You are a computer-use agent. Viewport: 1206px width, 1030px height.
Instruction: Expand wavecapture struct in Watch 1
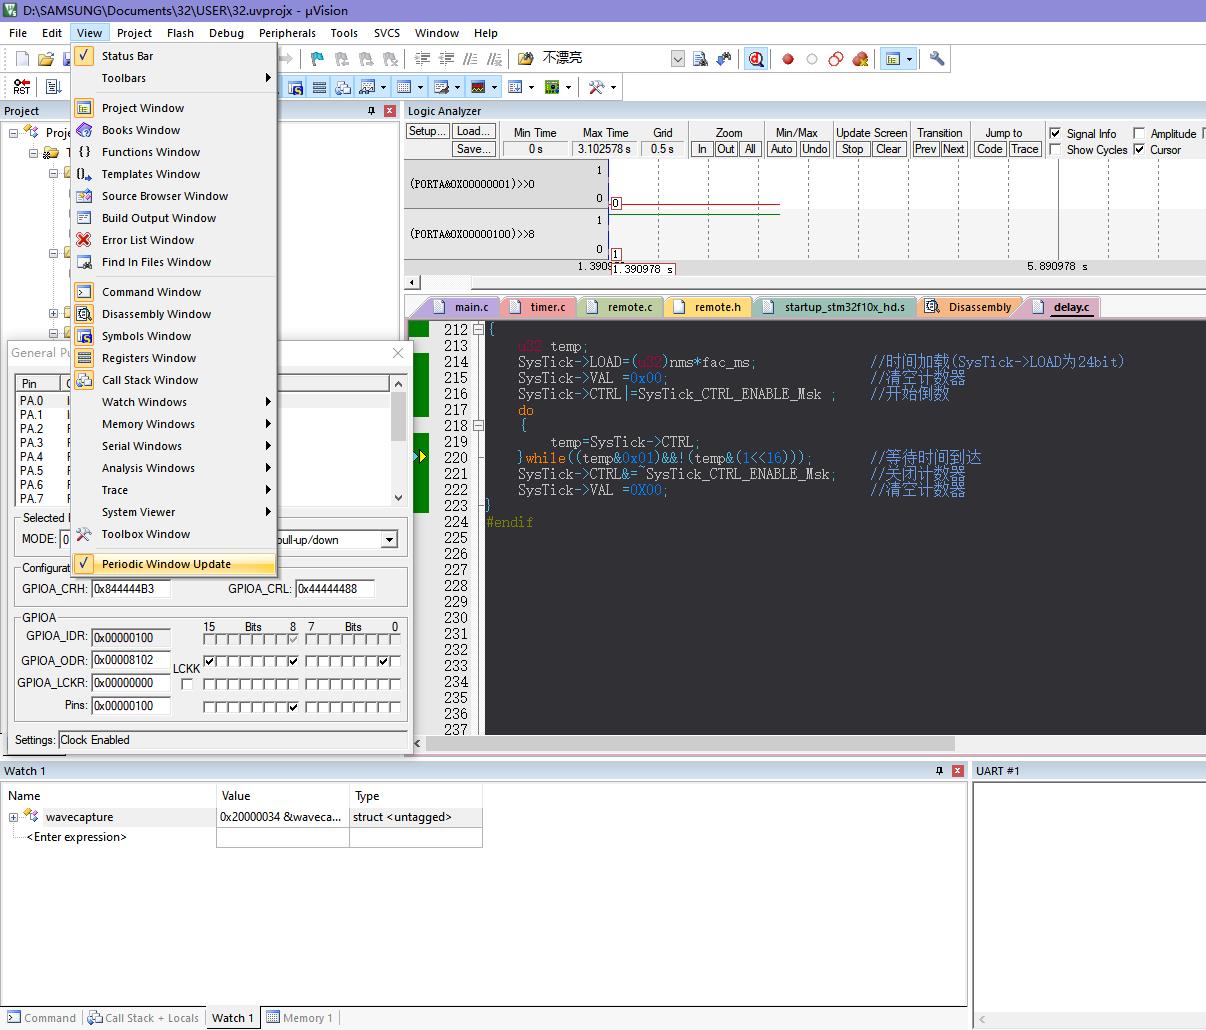[13, 817]
